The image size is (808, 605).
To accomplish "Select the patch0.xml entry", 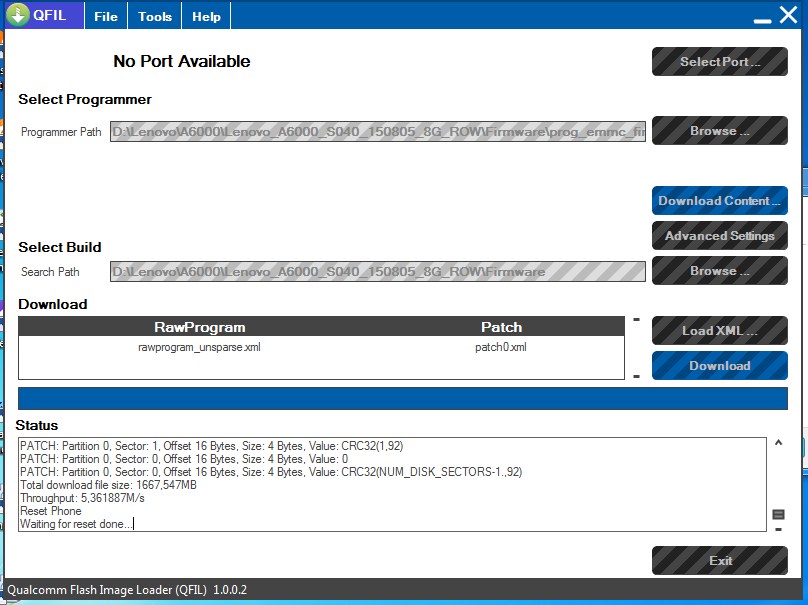I will (x=500, y=349).
